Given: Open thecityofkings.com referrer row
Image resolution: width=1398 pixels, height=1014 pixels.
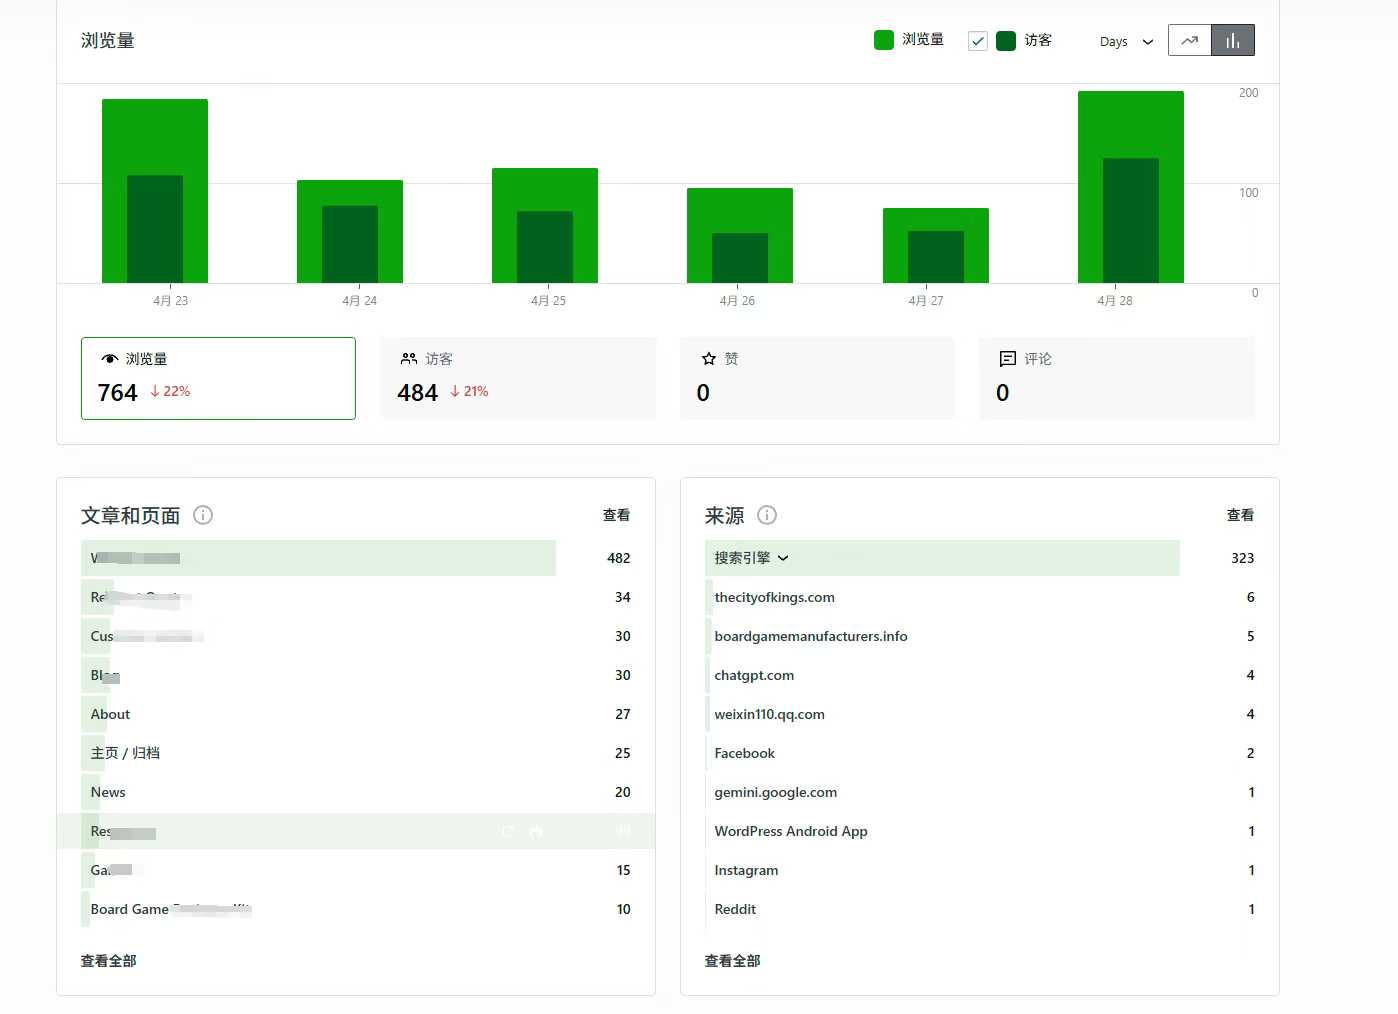Looking at the screenshot, I should 774,597.
